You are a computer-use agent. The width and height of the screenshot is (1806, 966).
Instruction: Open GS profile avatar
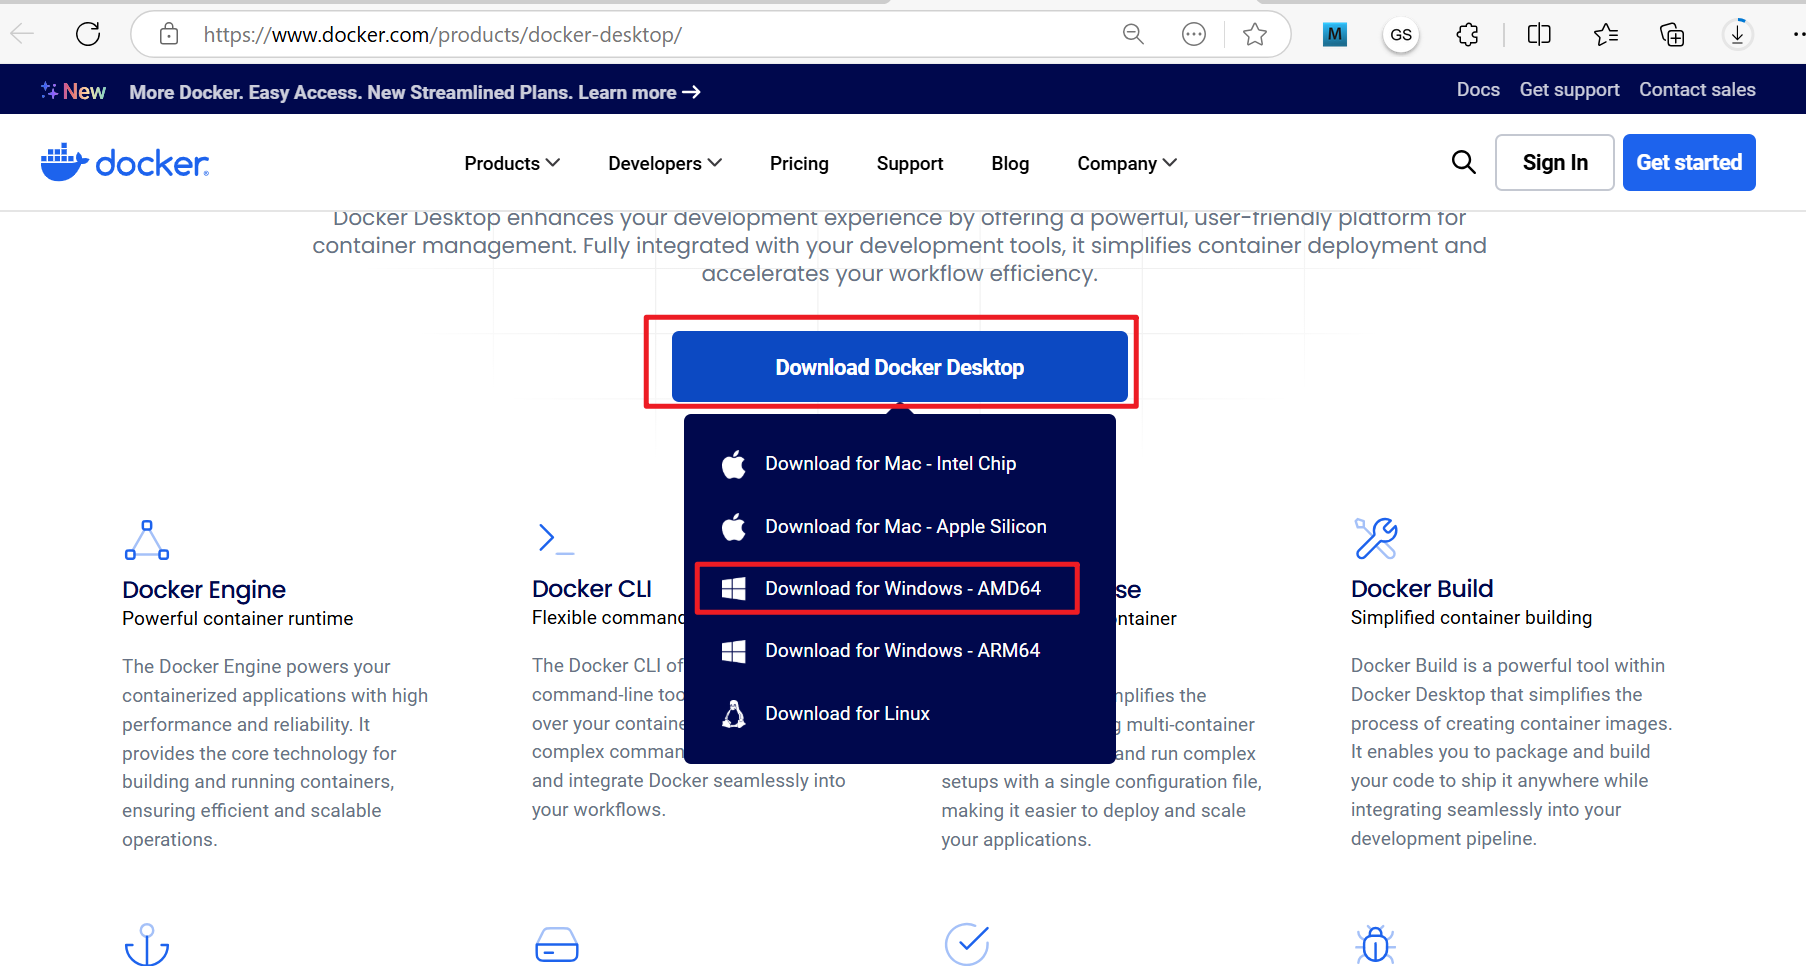coord(1401,35)
